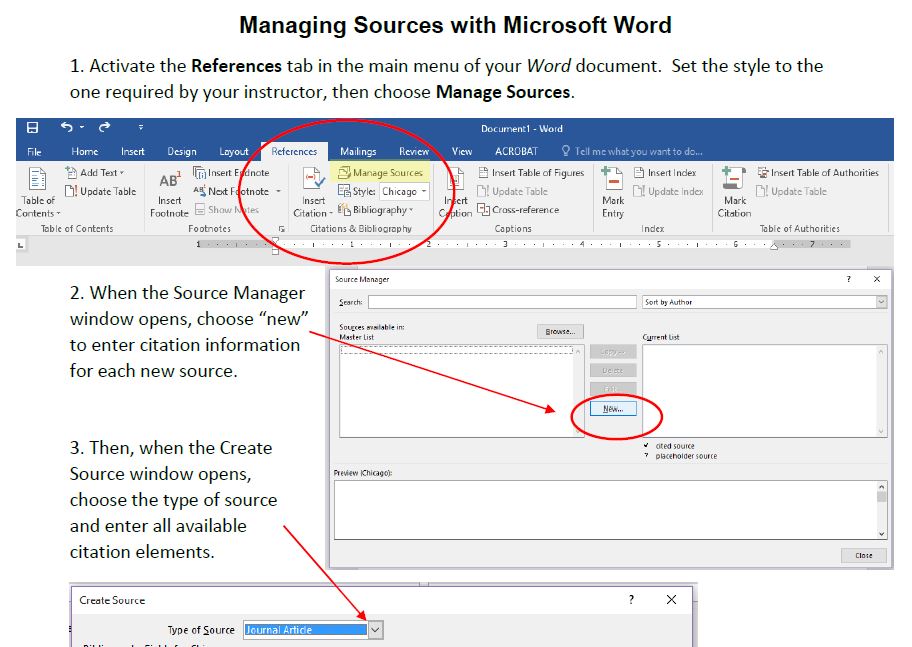Click Show Notes
The width and height of the screenshot is (912, 647).
tap(227, 209)
